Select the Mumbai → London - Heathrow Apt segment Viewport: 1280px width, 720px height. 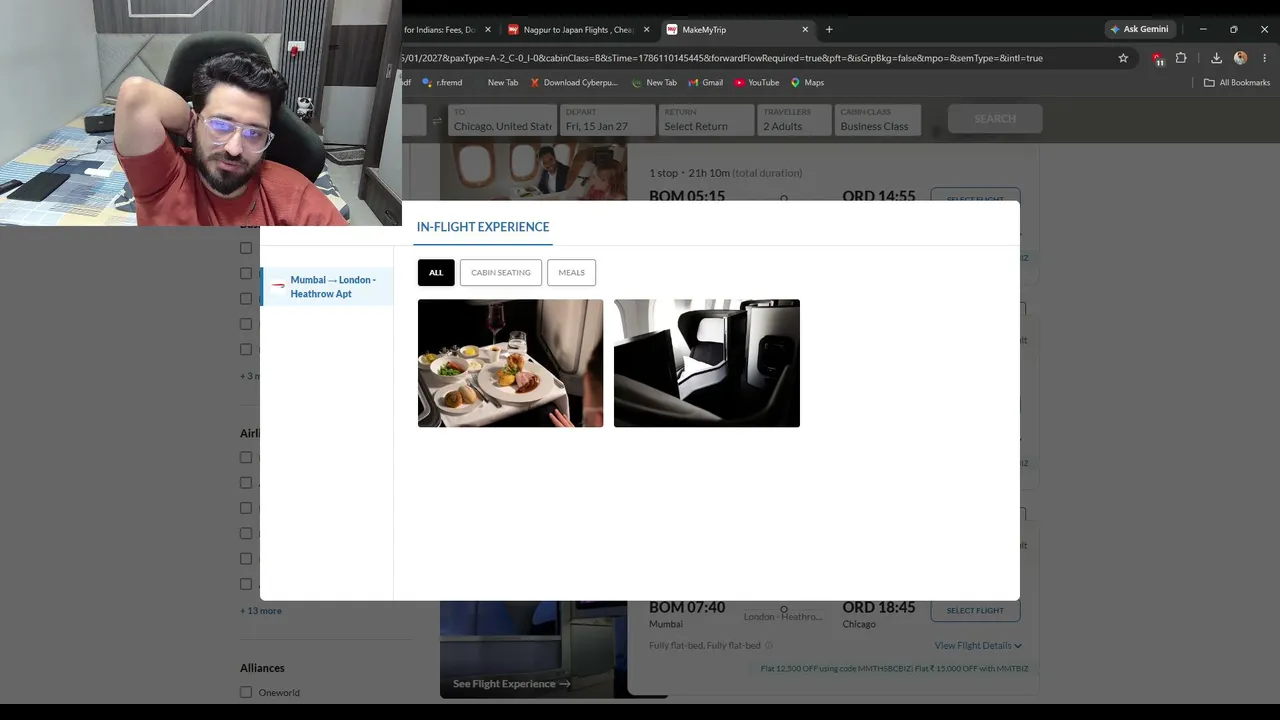pos(327,287)
